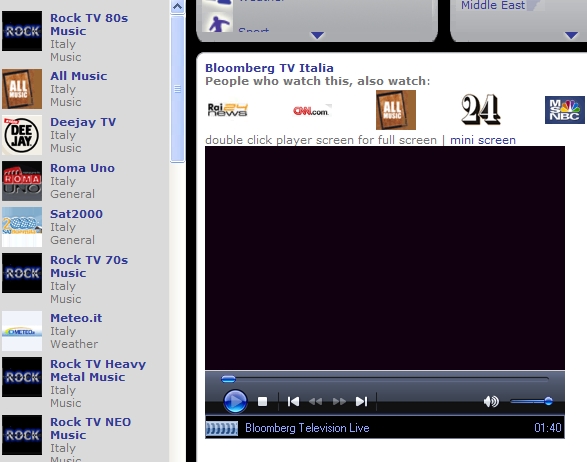Click the Fast Forward button
Image resolution: width=587 pixels, height=462 pixels.
pos(339,401)
